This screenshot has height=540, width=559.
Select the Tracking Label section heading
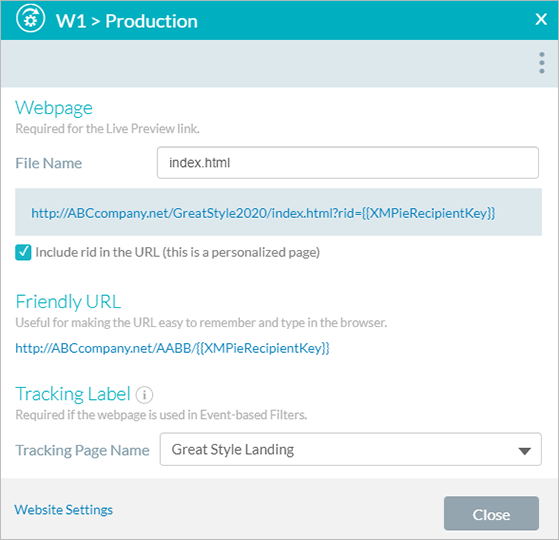73,394
